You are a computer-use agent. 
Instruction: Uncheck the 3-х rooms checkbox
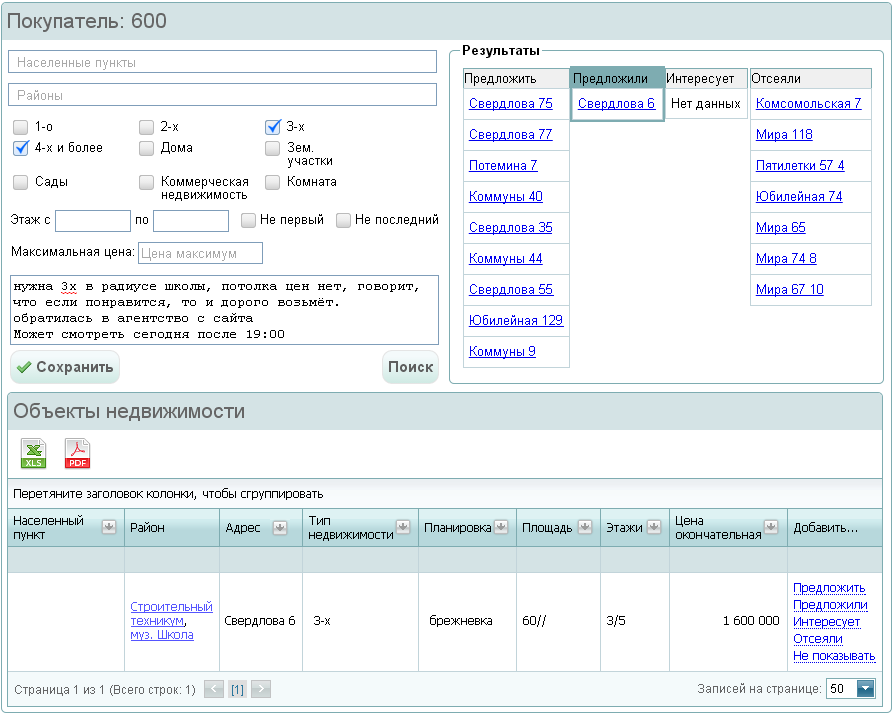272,127
